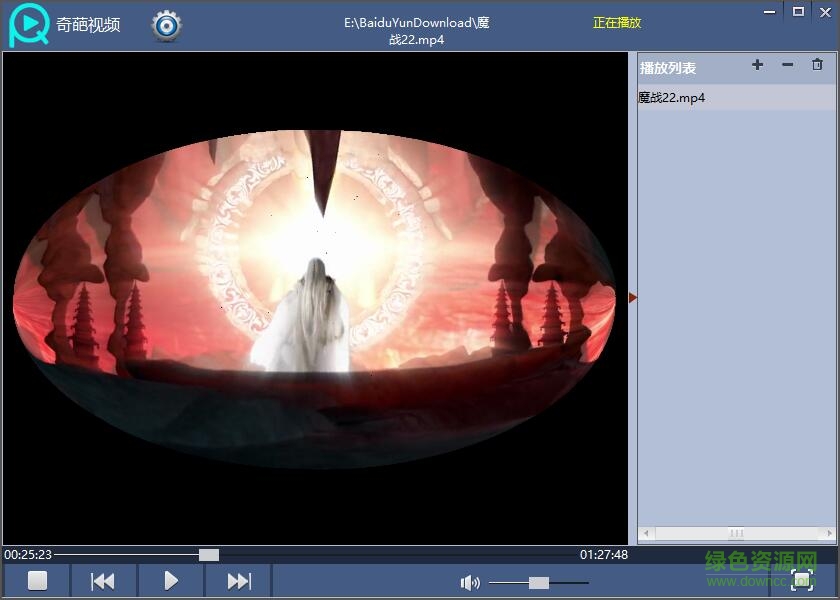840x600 pixels.
Task: Mute the audio via speaker icon
Action: point(469,583)
